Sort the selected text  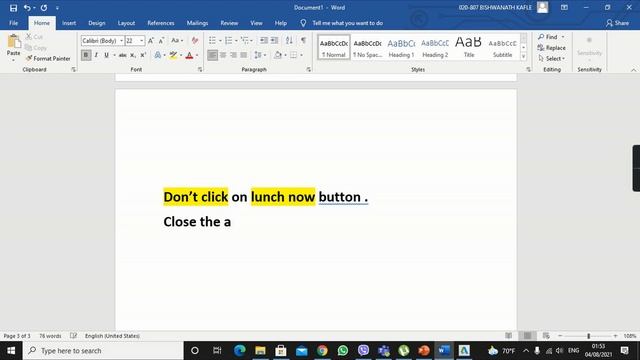289,40
